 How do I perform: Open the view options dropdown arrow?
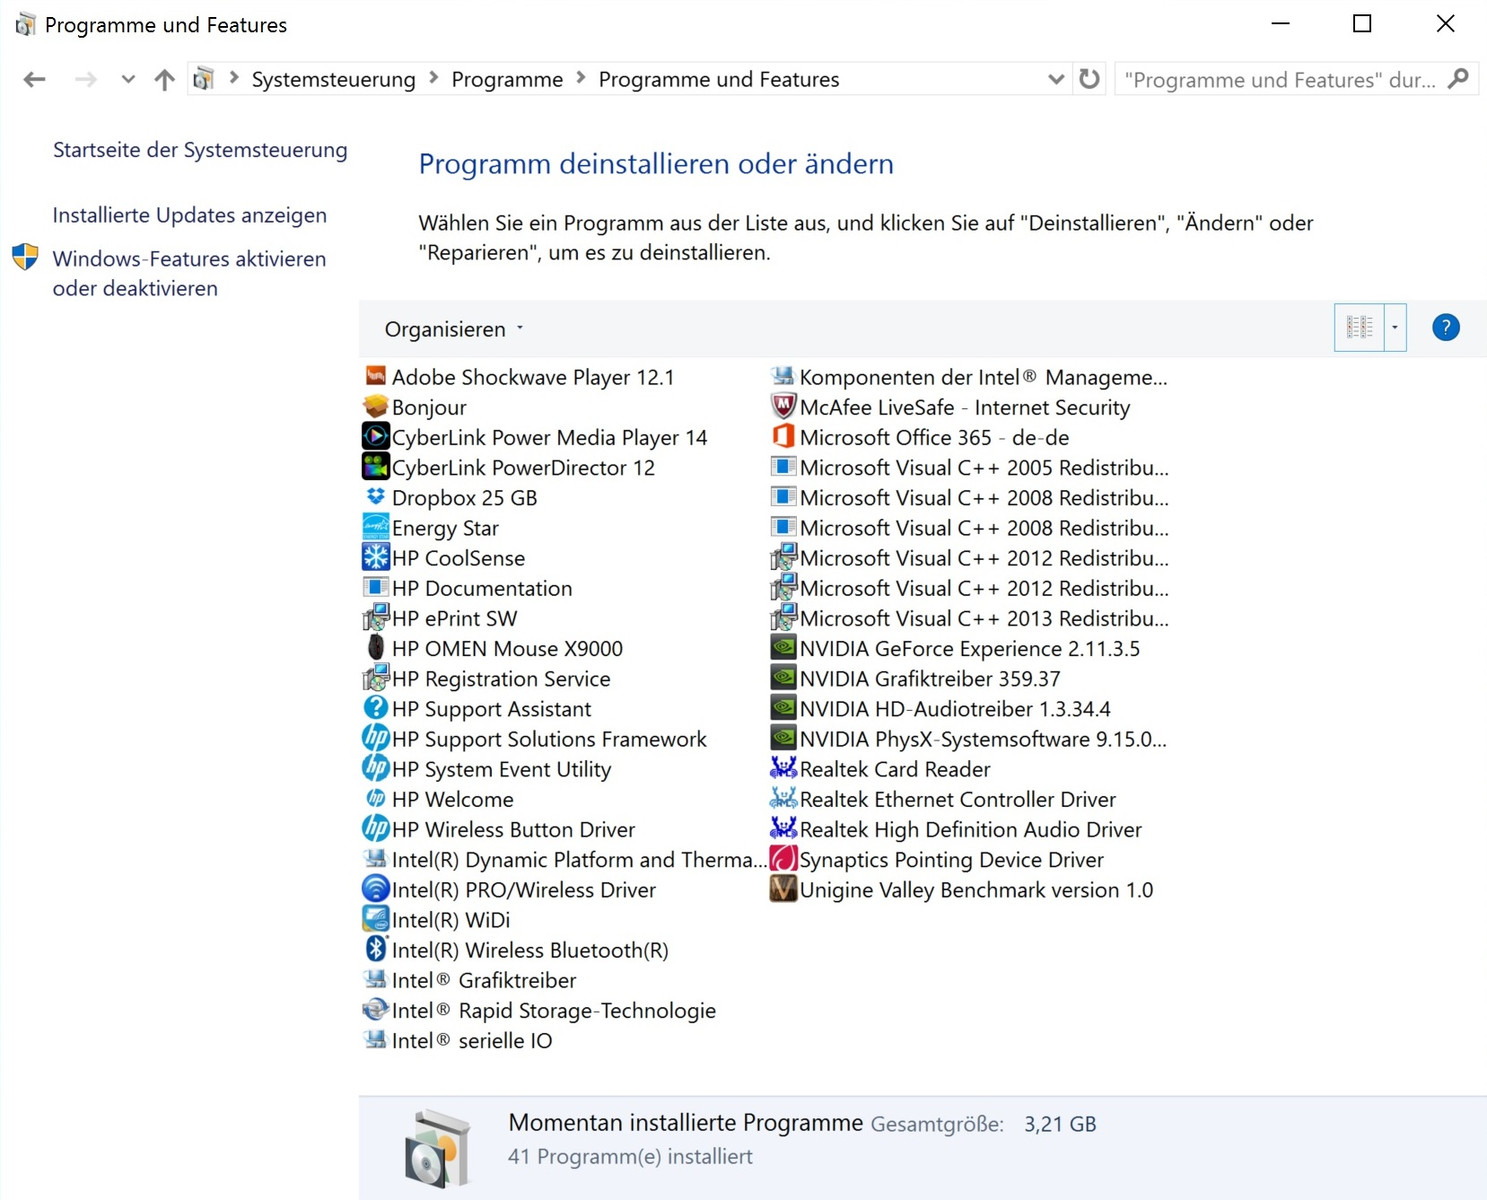pos(1395,328)
